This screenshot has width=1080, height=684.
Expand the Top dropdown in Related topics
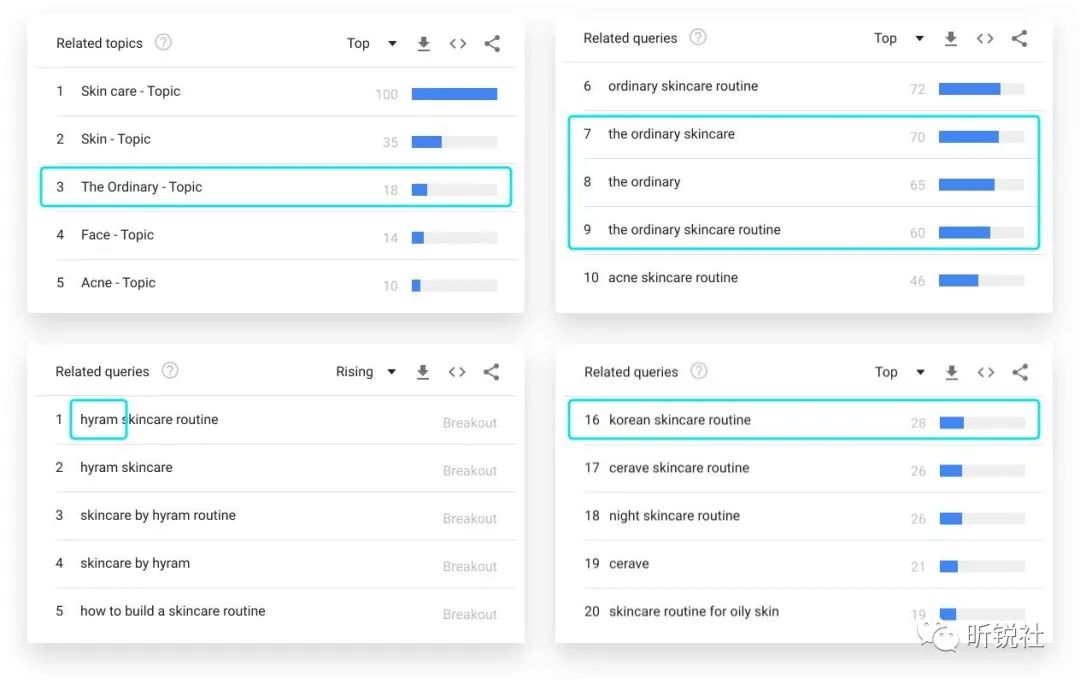[x=372, y=43]
